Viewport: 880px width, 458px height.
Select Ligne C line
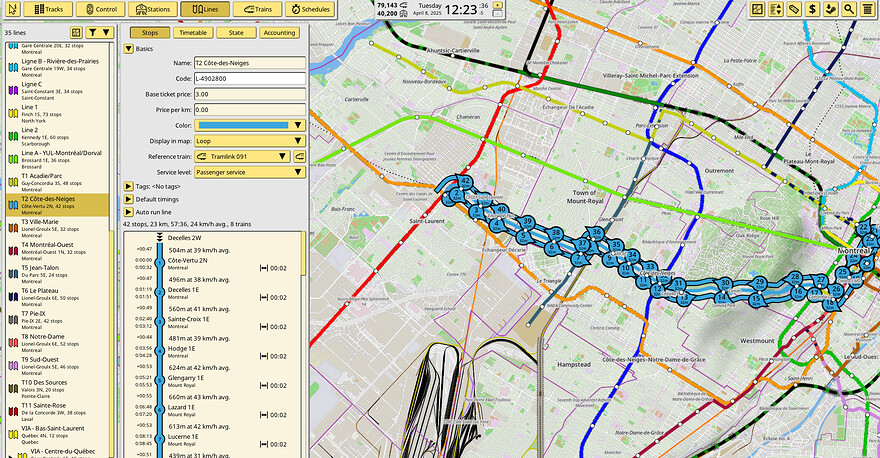pos(57,90)
